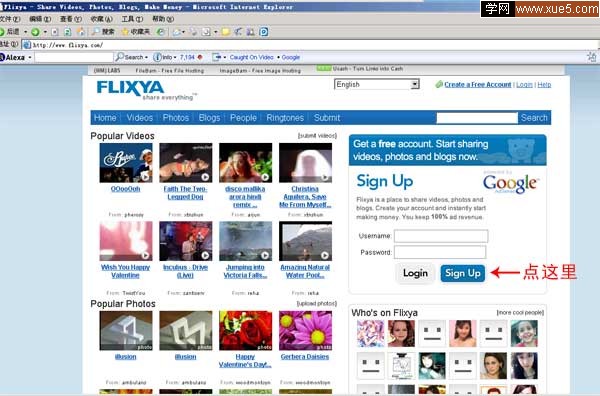This screenshot has height=396, width=600.
Task: Click the Login button in sign-up box
Action: tap(415, 273)
